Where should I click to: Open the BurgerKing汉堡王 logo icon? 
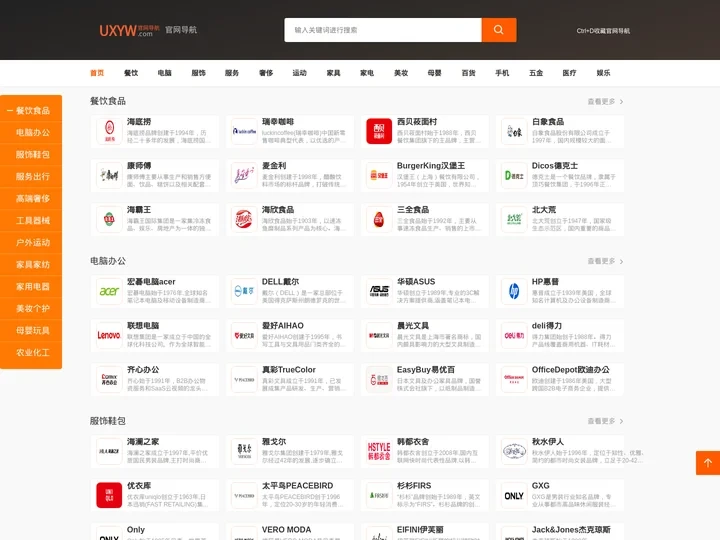pyautogui.click(x=379, y=175)
